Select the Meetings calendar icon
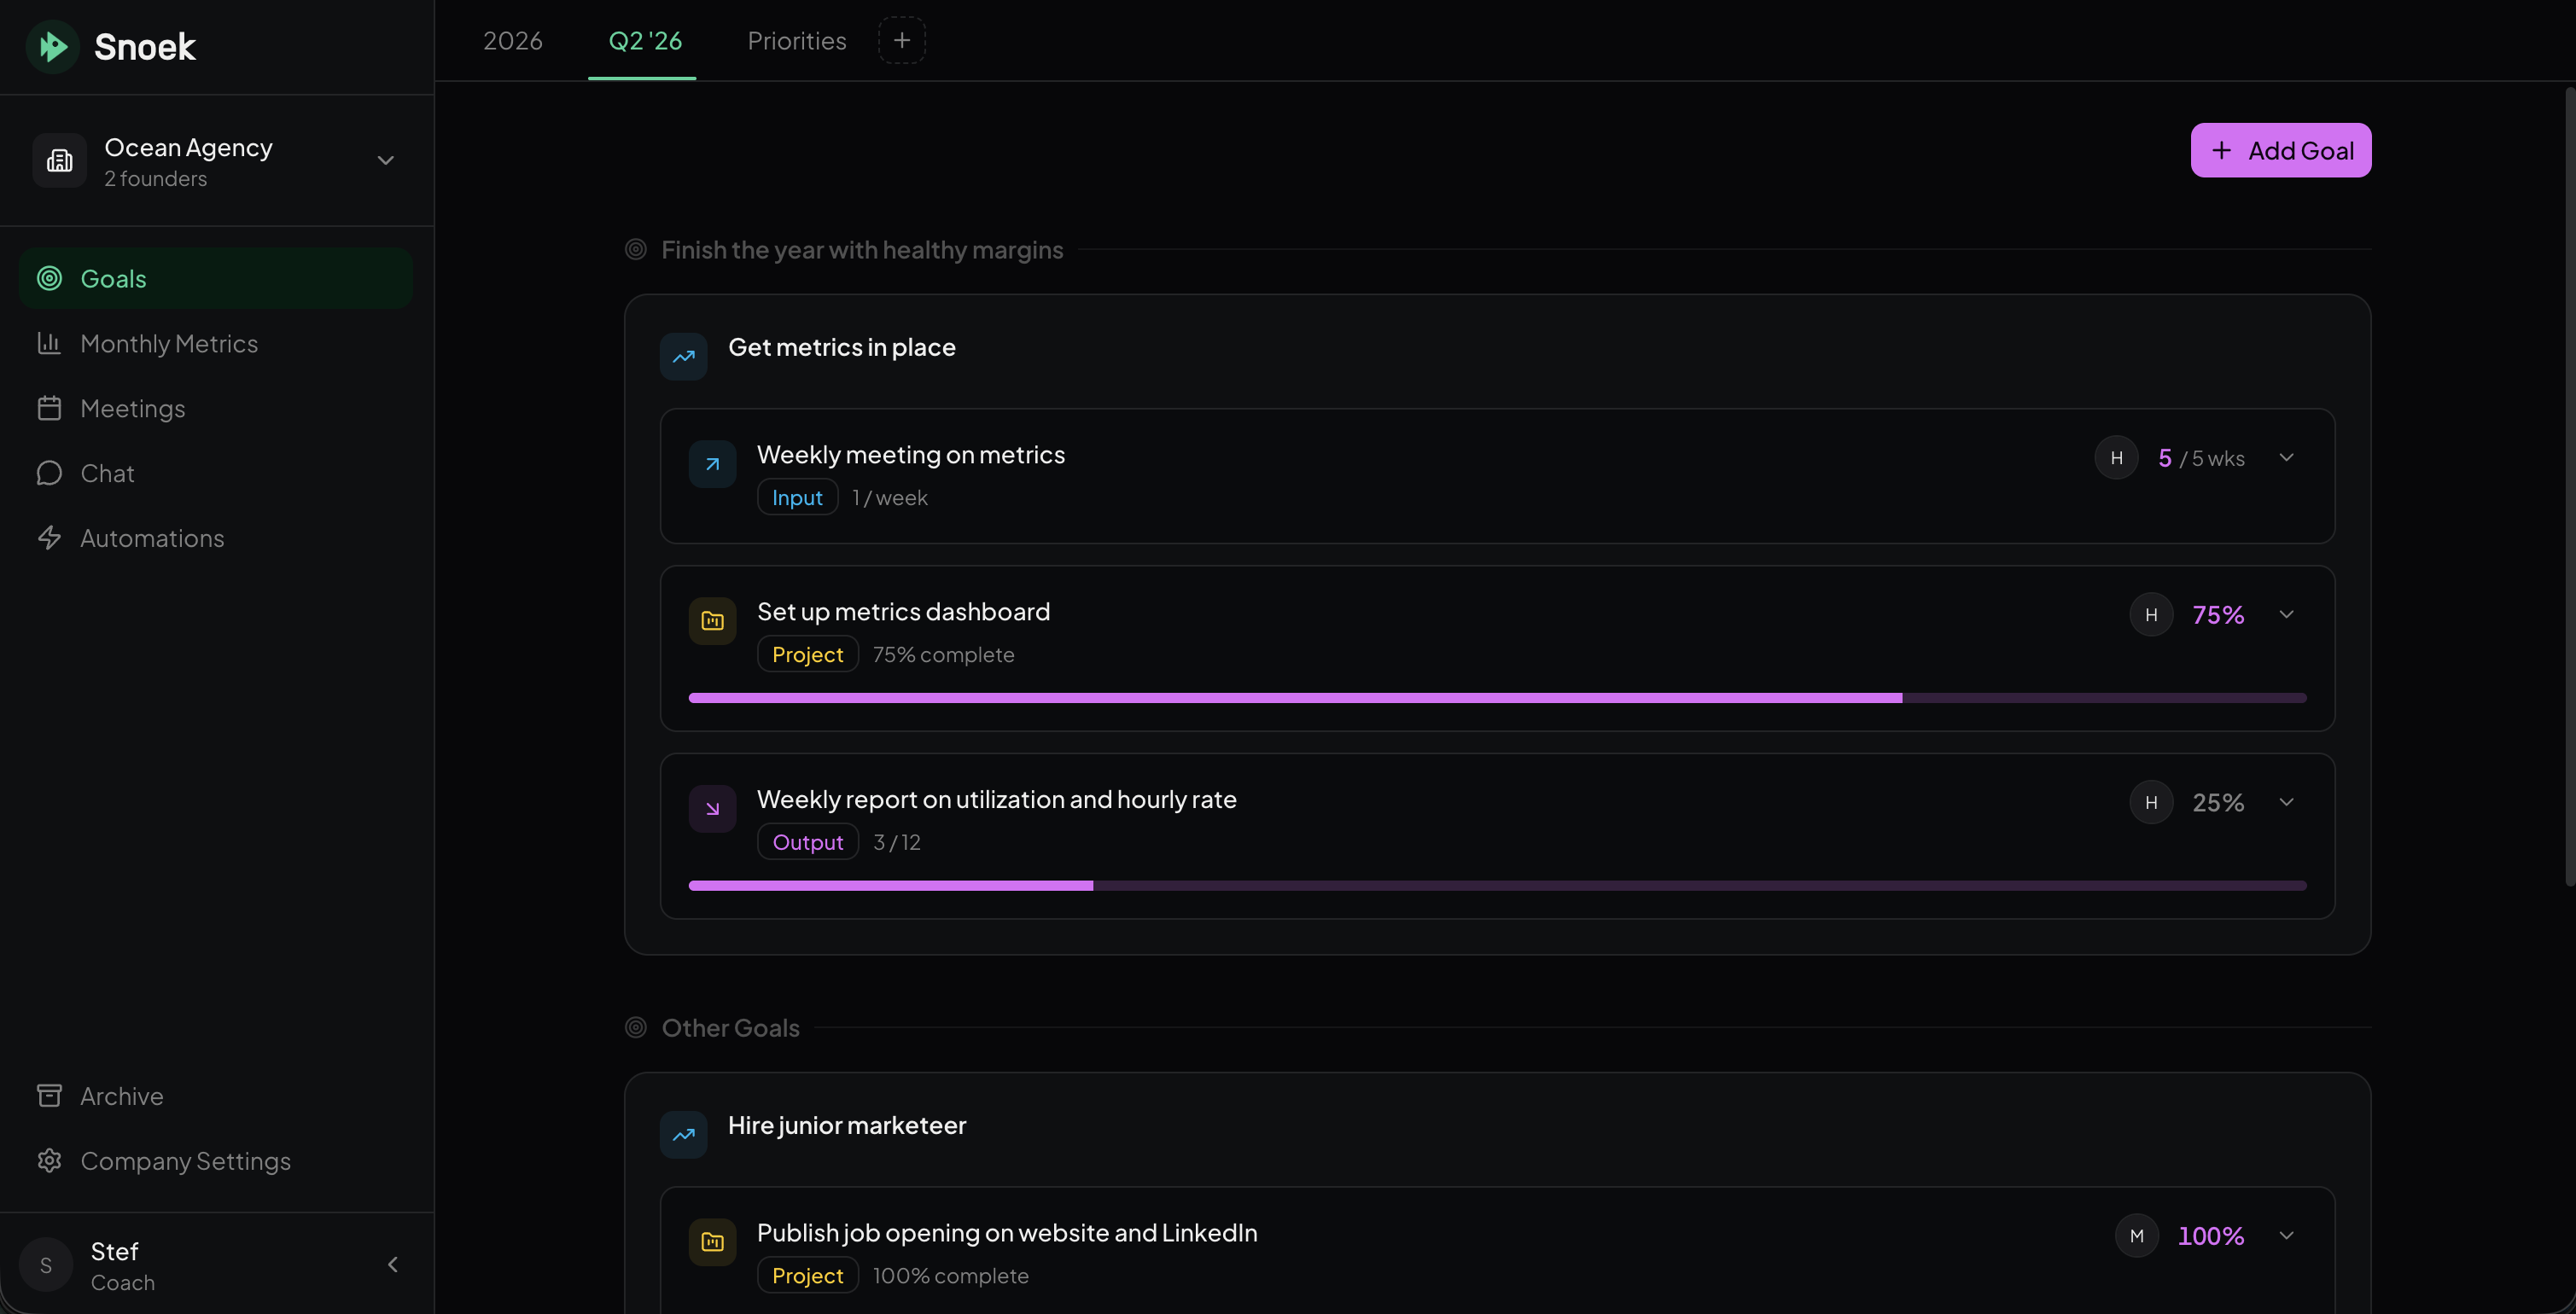The image size is (2576, 1314). coord(49,408)
